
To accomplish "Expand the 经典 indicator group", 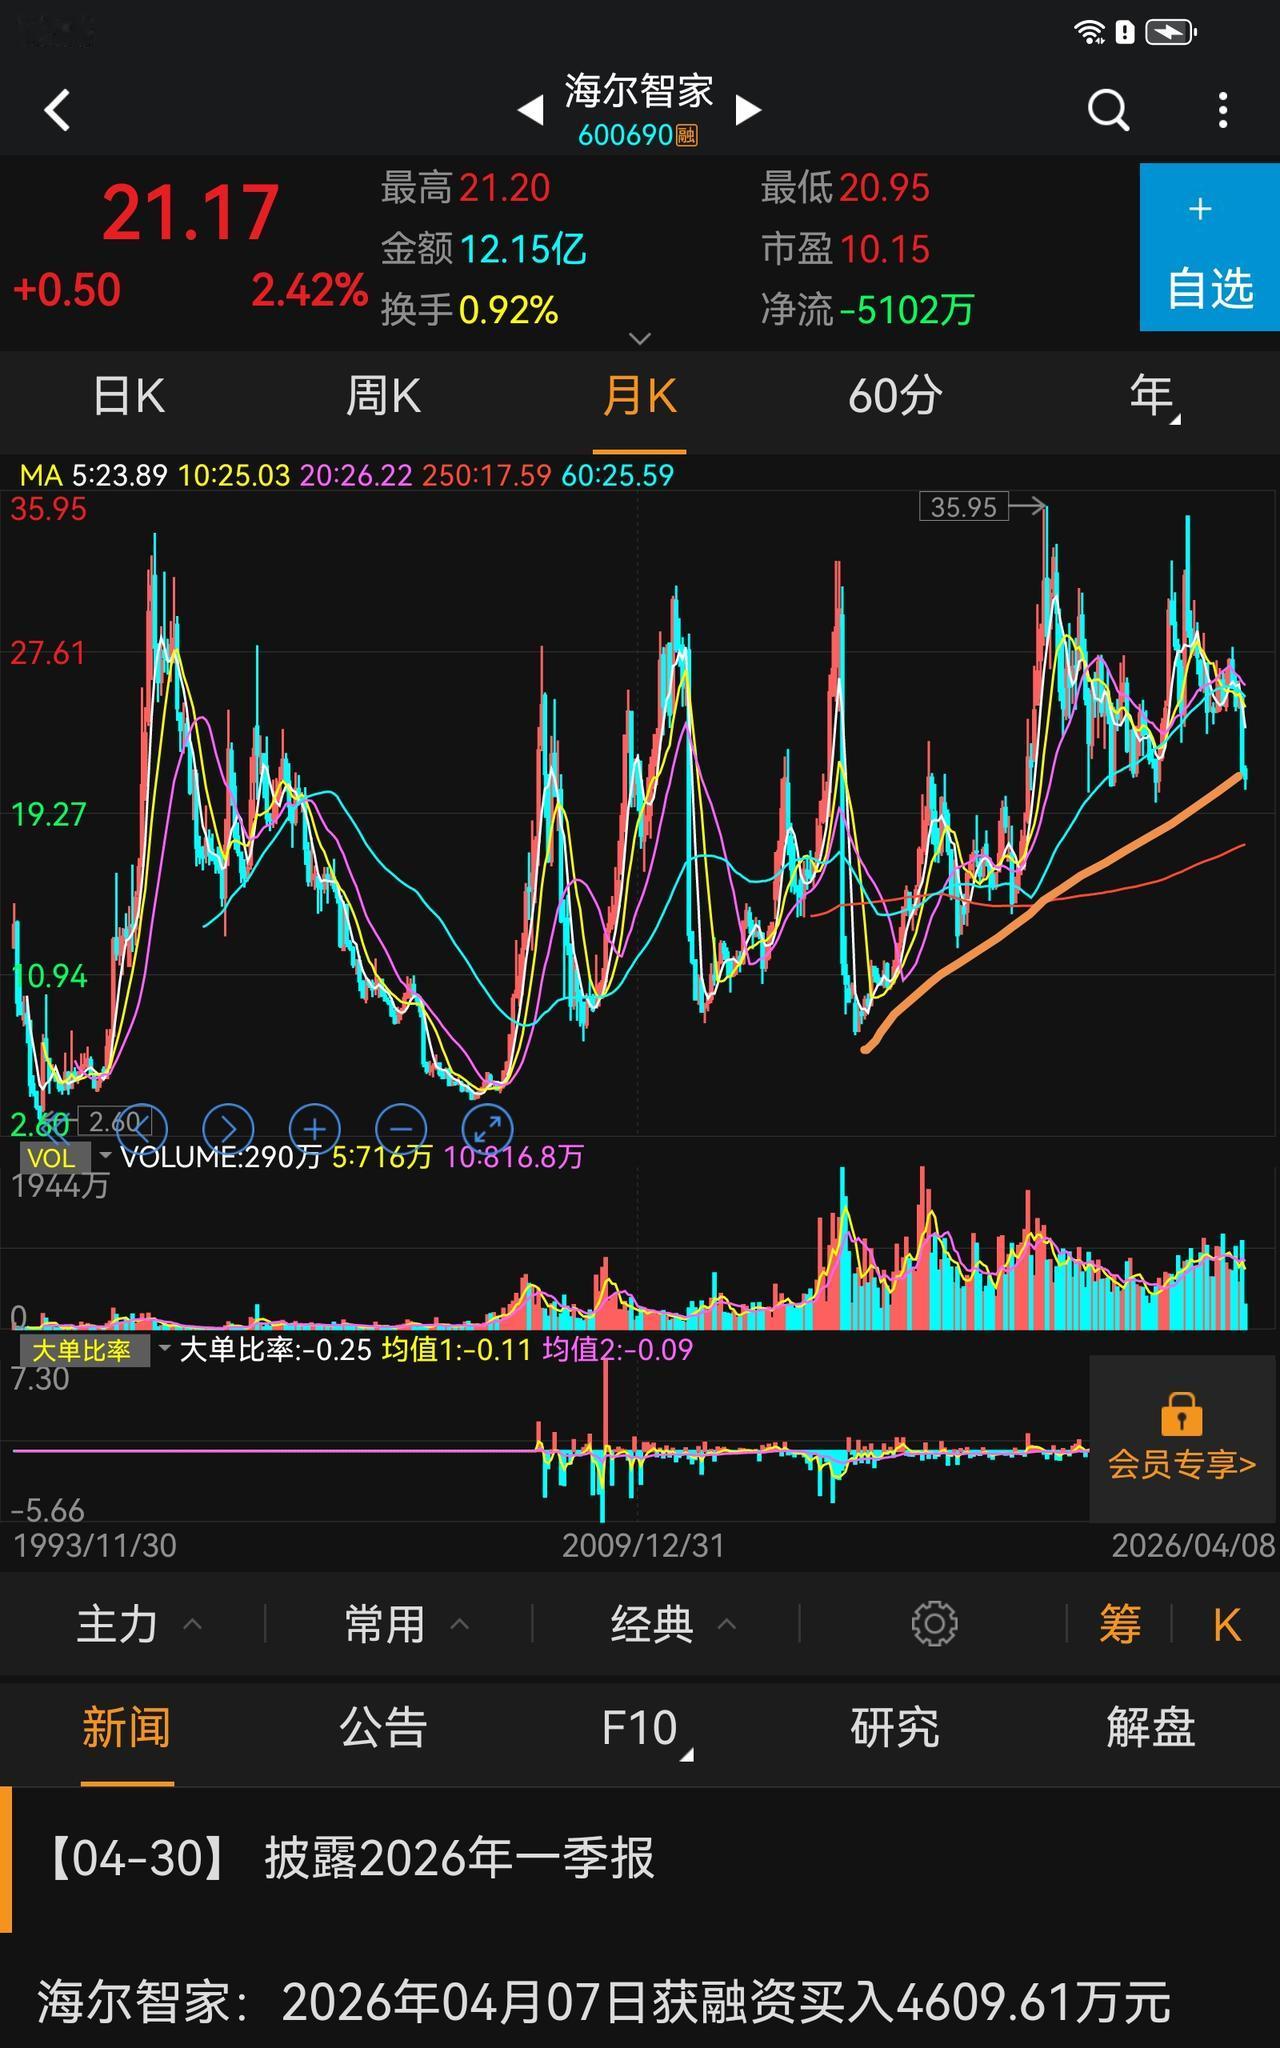I will pyautogui.click(x=673, y=1624).
